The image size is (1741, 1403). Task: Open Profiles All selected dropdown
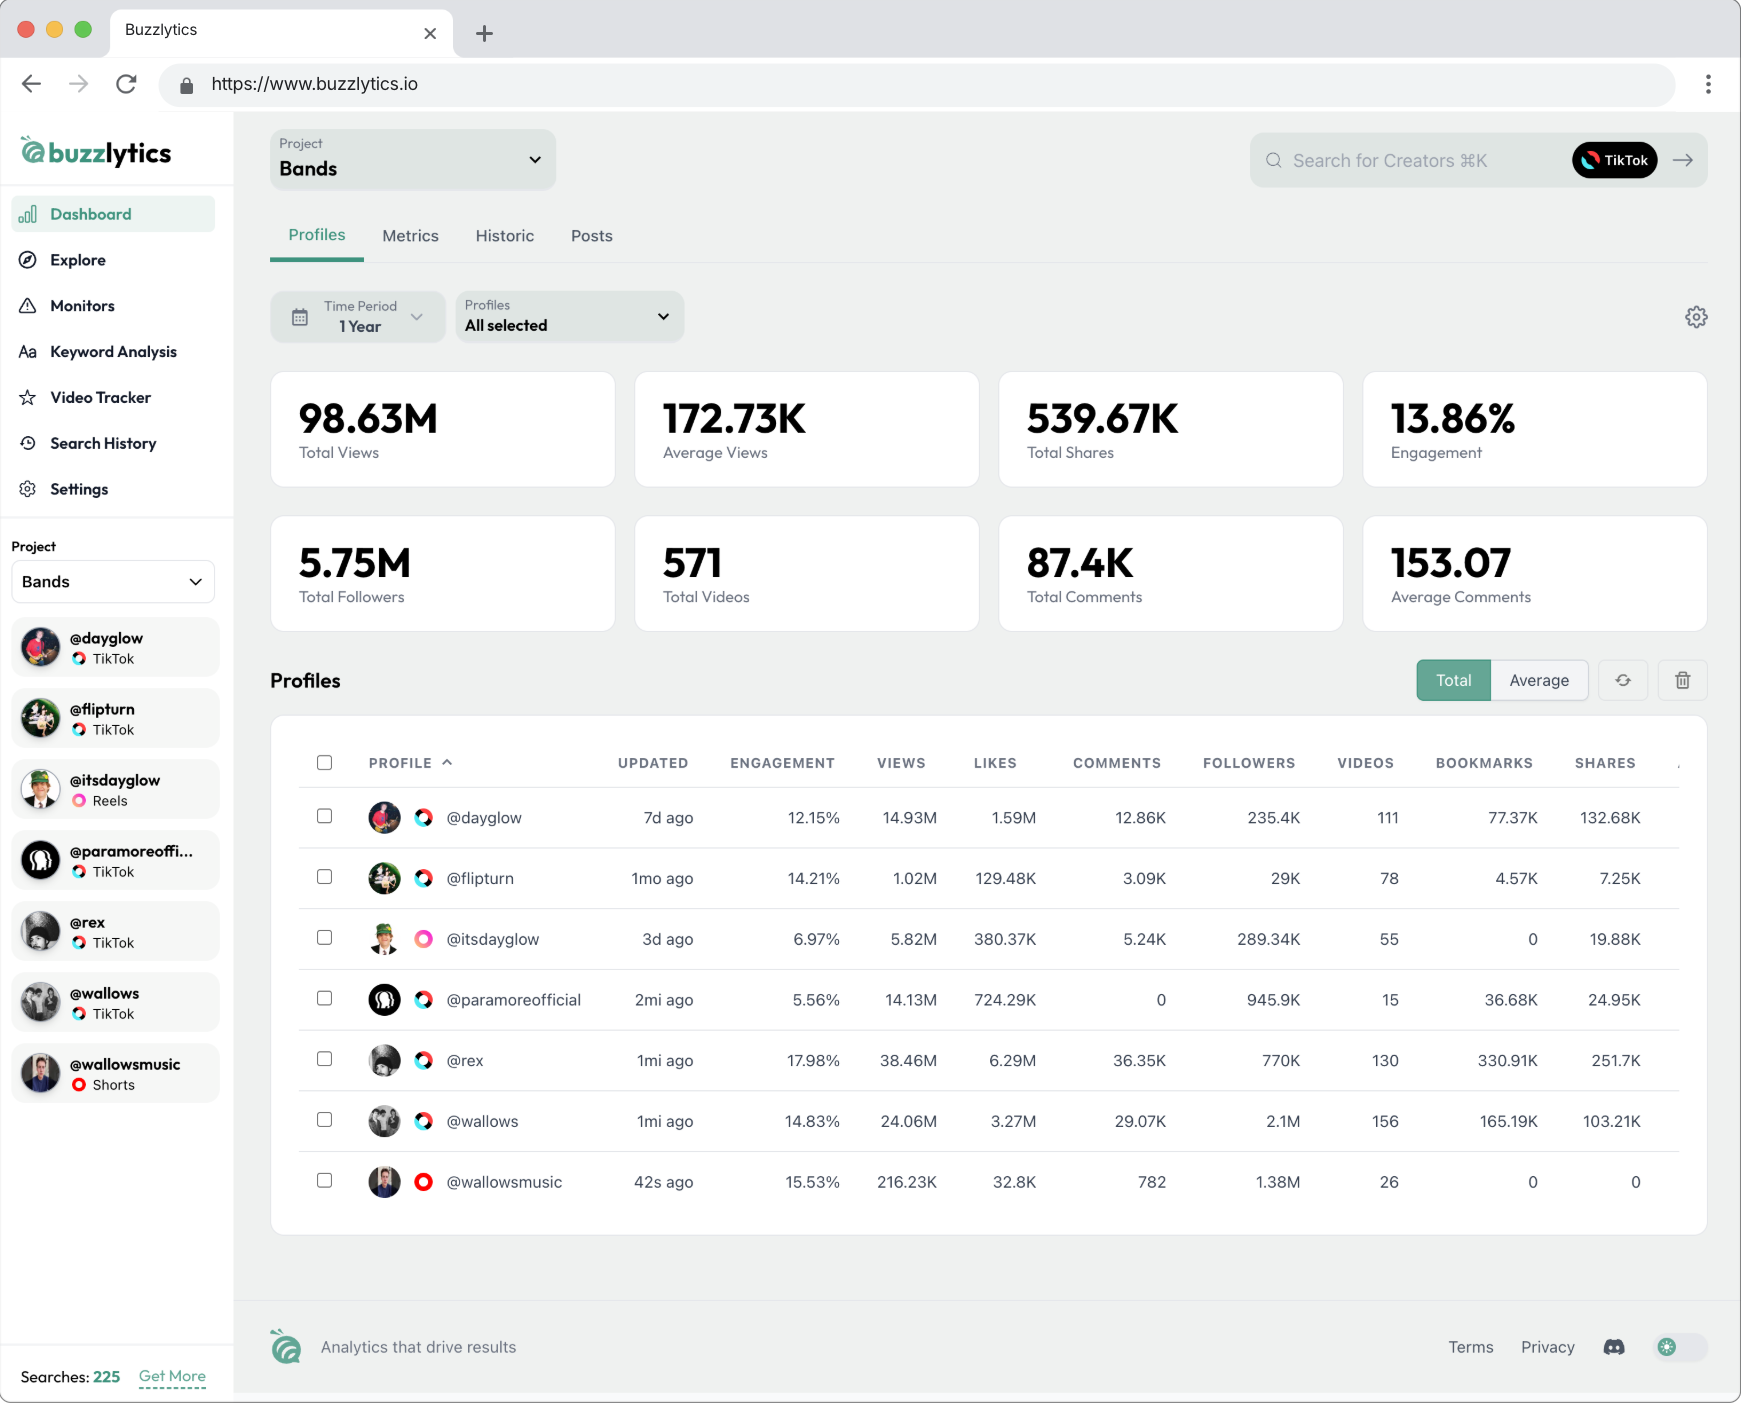[570, 317]
